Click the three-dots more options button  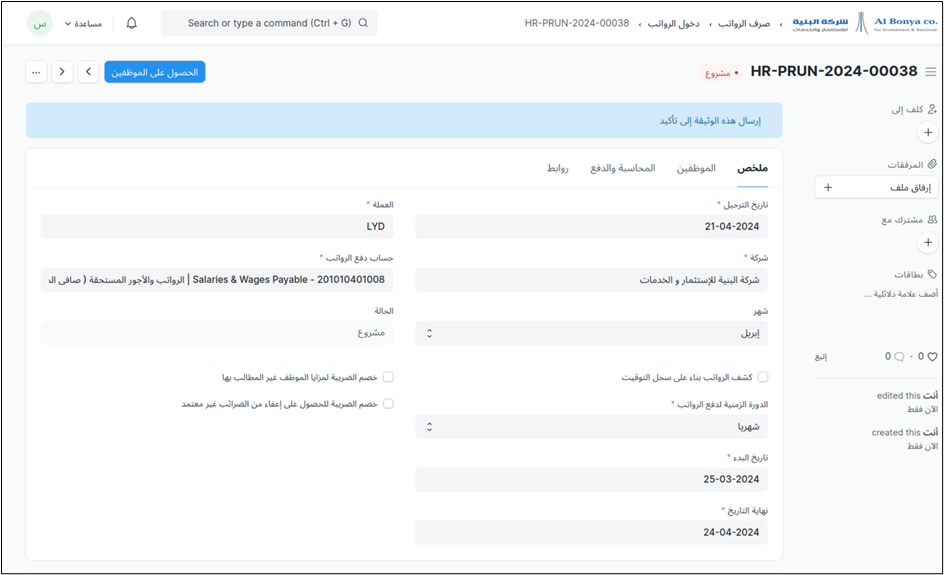pyautogui.click(x=37, y=72)
